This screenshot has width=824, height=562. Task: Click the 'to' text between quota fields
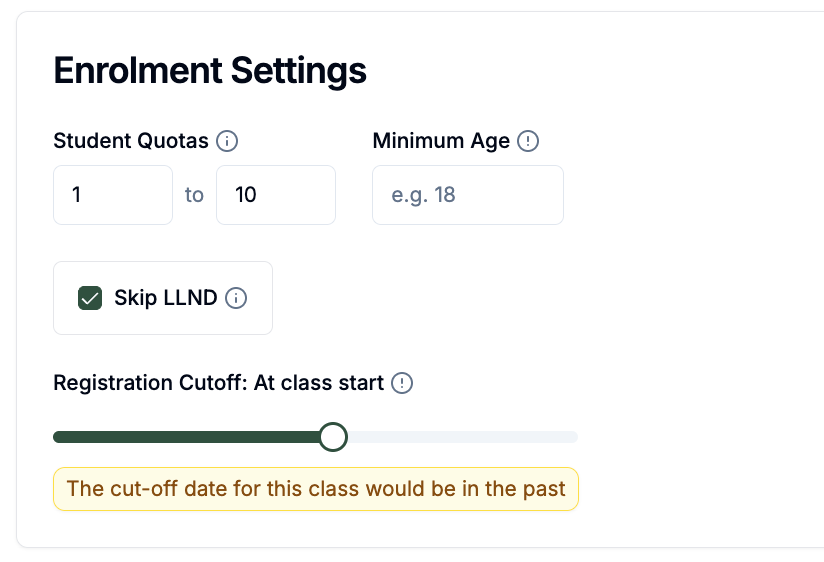coord(194,195)
